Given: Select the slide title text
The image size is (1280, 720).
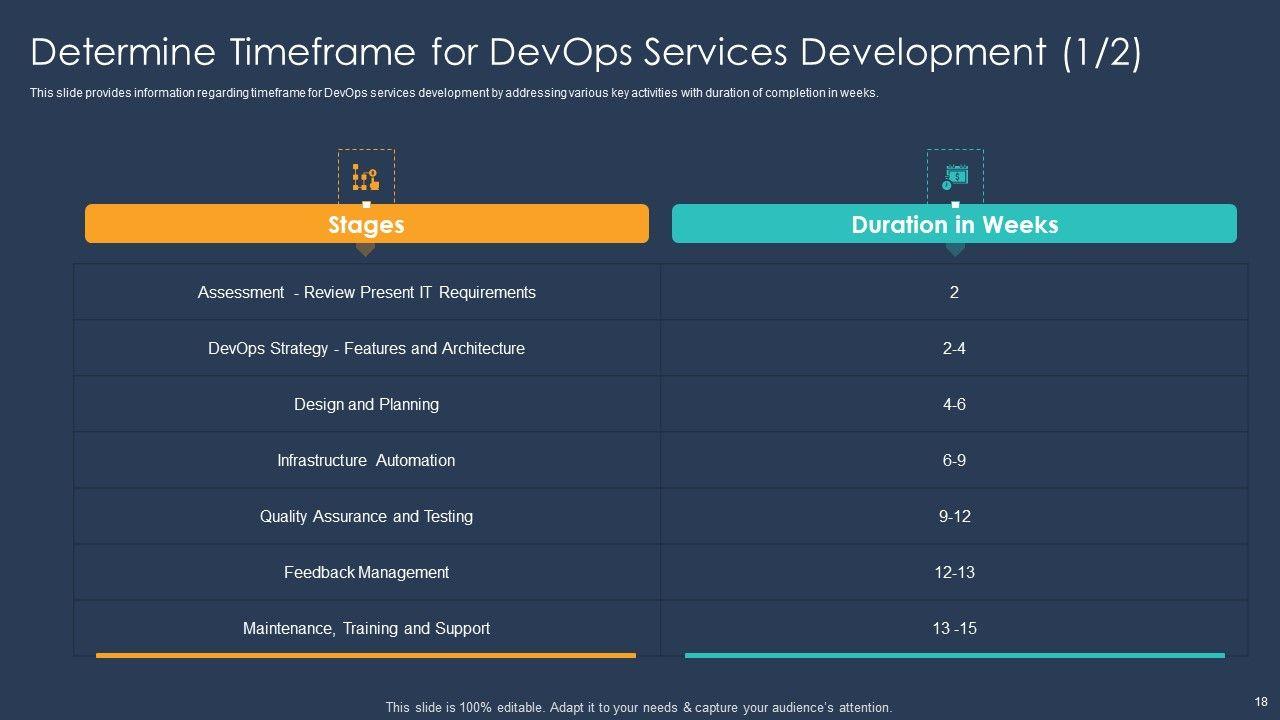Looking at the screenshot, I should click(586, 53).
